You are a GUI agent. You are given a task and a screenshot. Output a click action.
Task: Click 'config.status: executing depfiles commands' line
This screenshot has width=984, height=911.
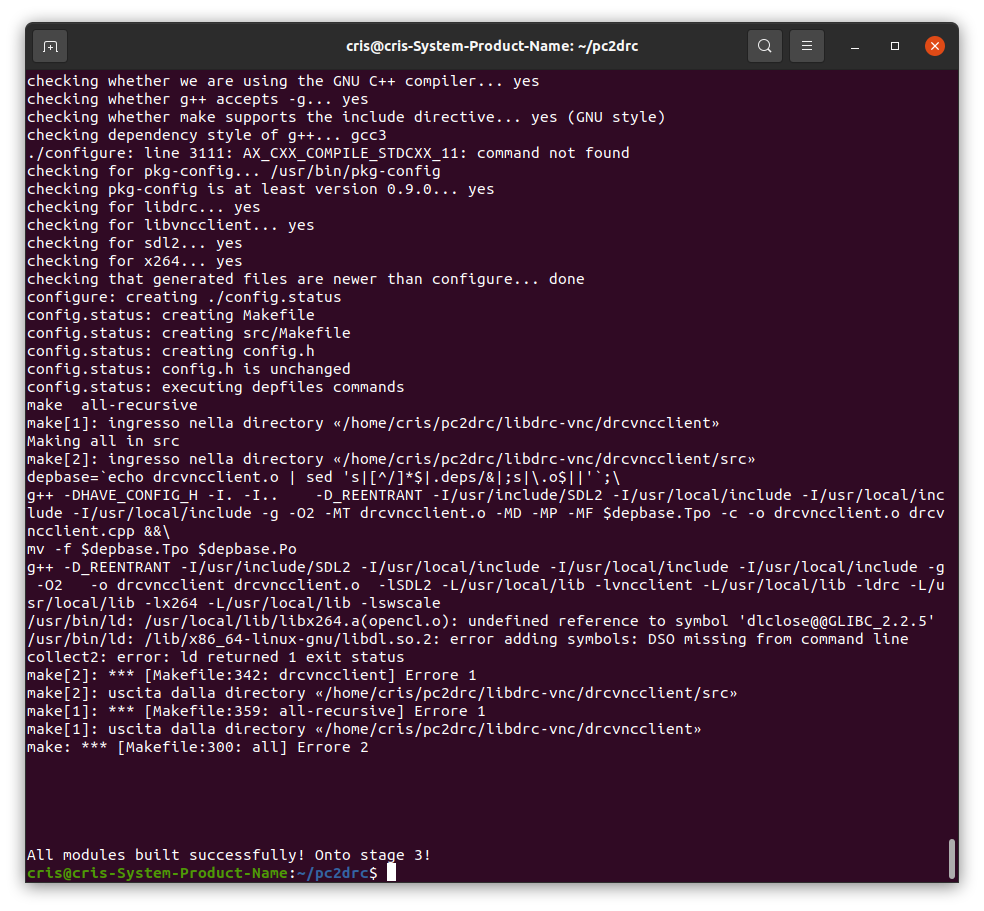pos(215,387)
